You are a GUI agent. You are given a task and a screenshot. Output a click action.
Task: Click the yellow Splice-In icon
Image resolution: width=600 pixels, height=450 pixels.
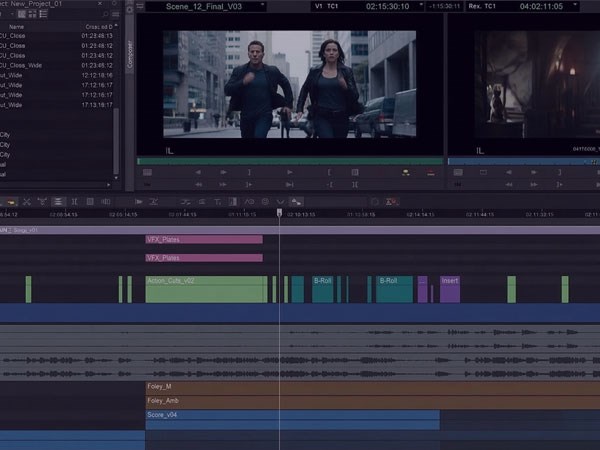click(406, 172)
